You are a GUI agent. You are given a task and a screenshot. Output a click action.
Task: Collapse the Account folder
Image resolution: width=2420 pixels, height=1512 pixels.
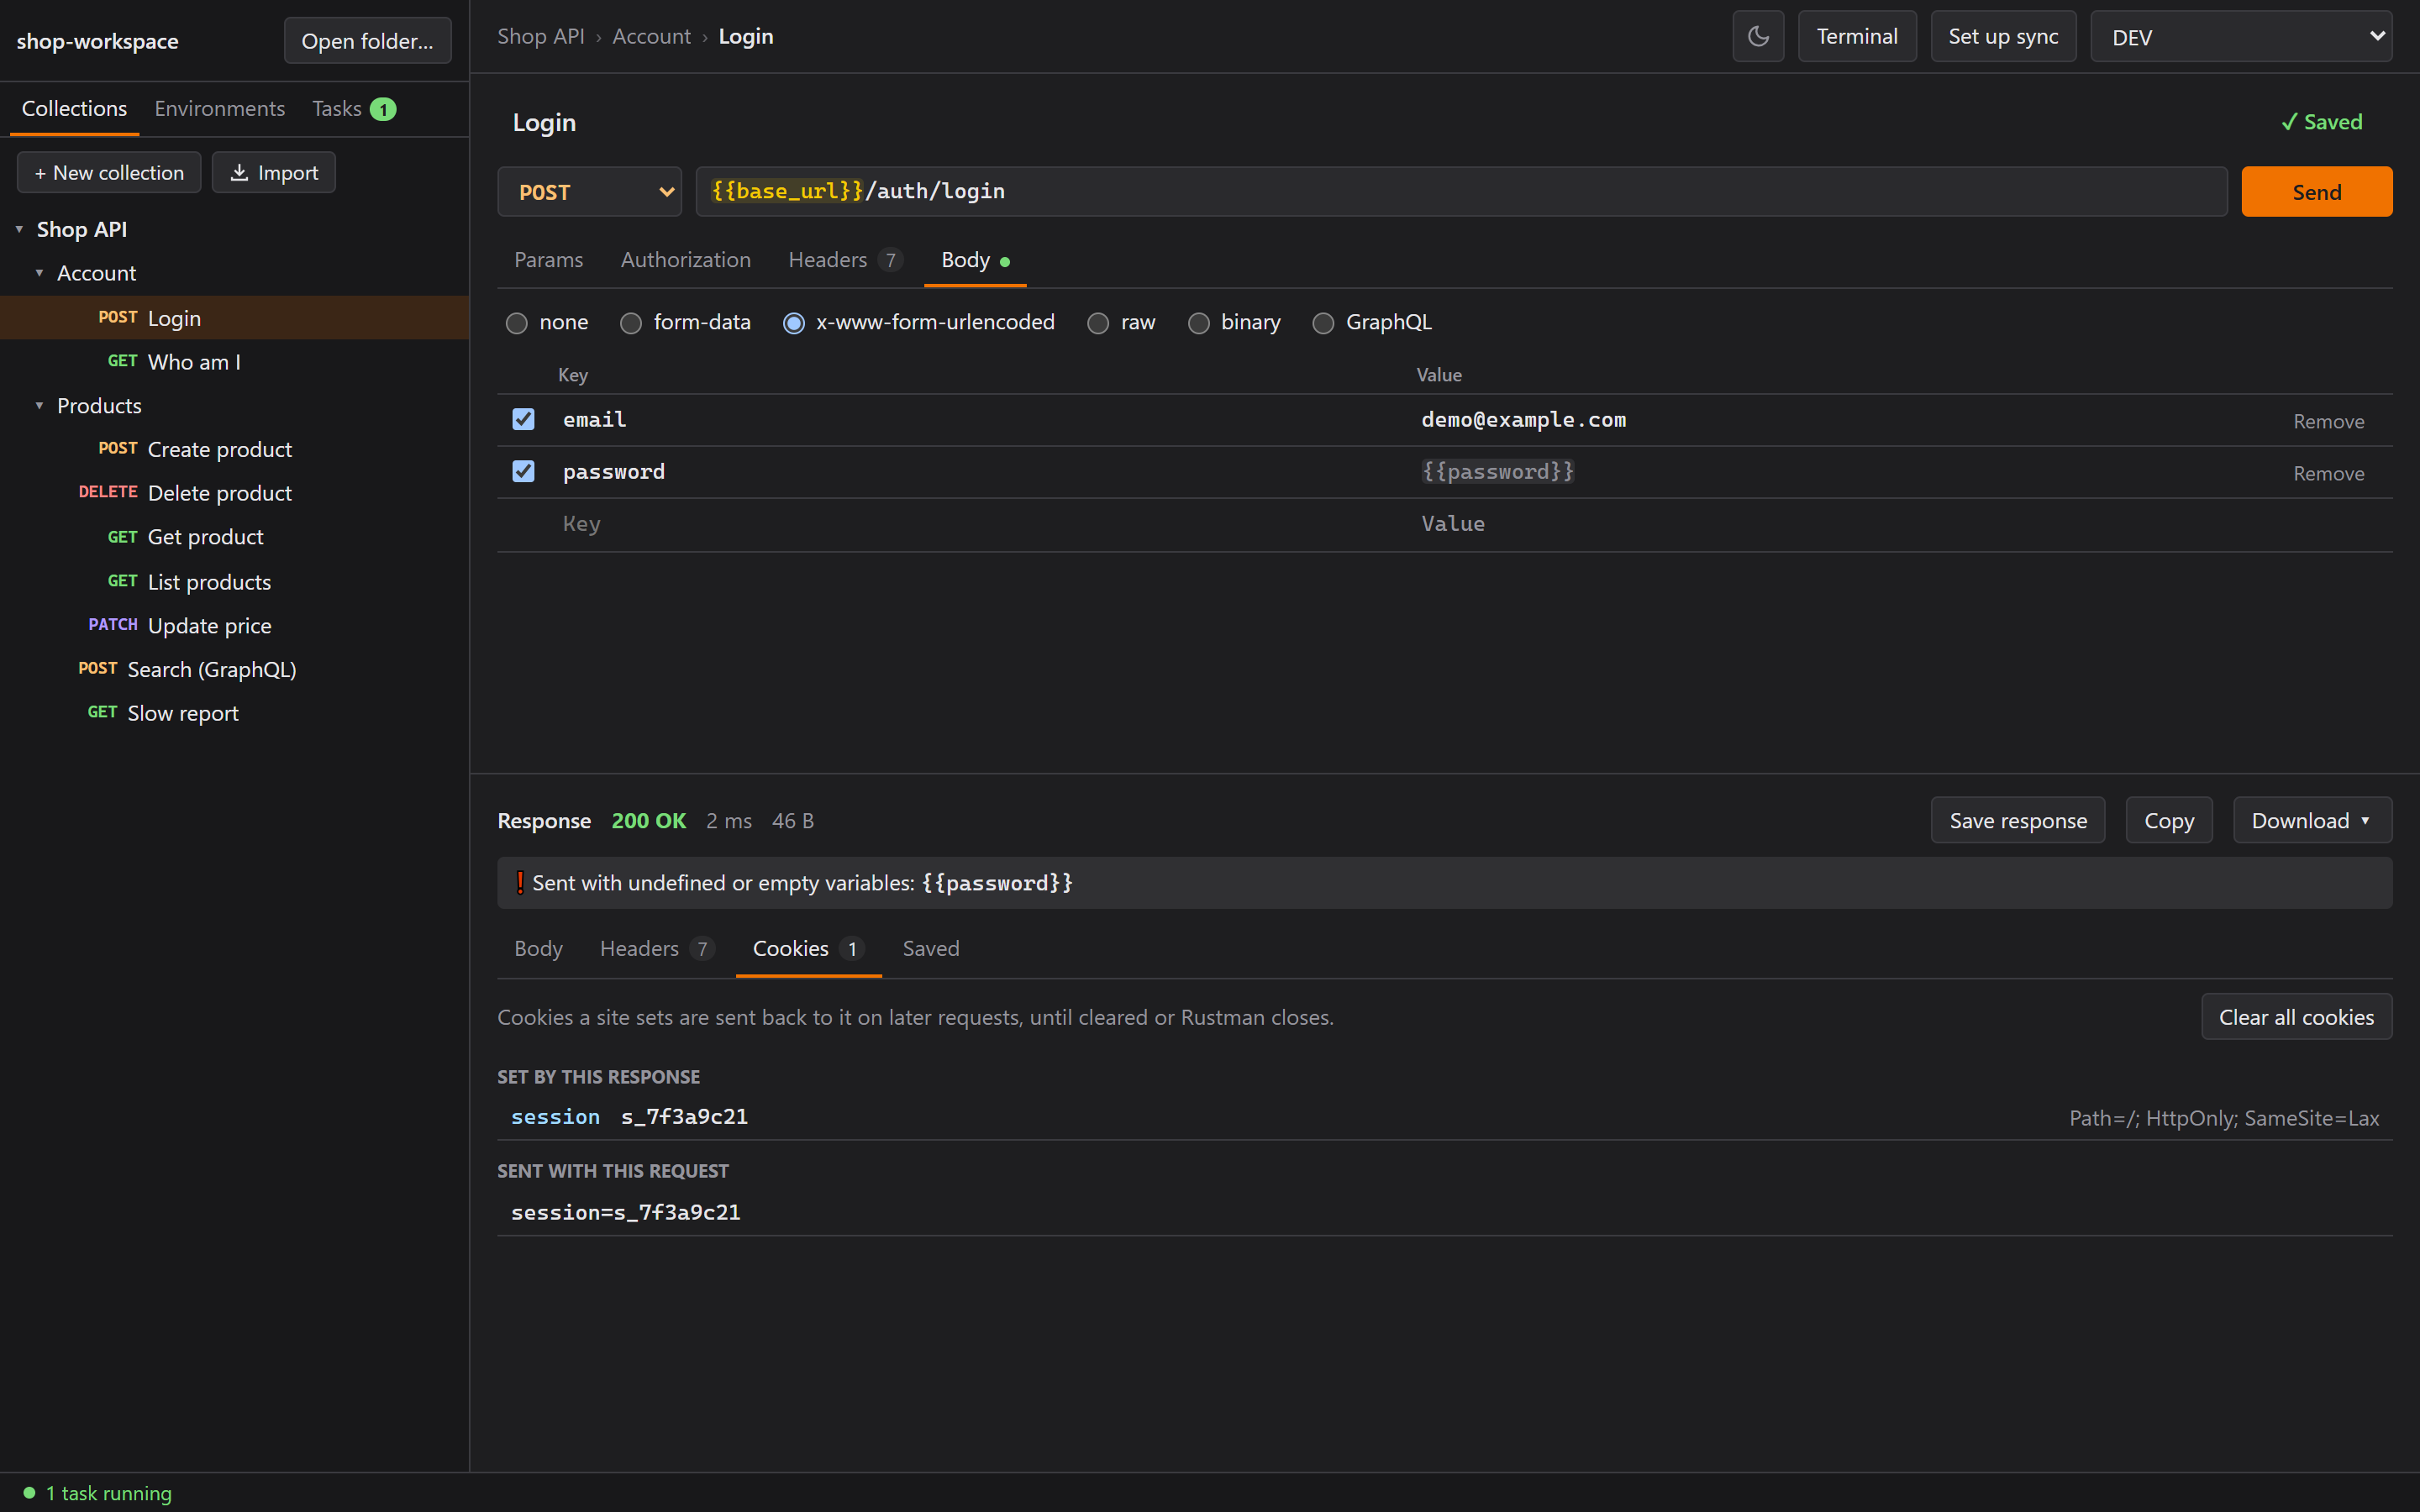pos(39,273)
